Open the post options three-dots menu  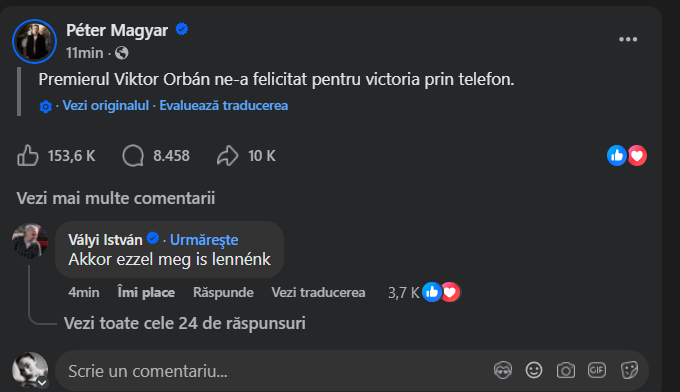(x=628, y=39)
